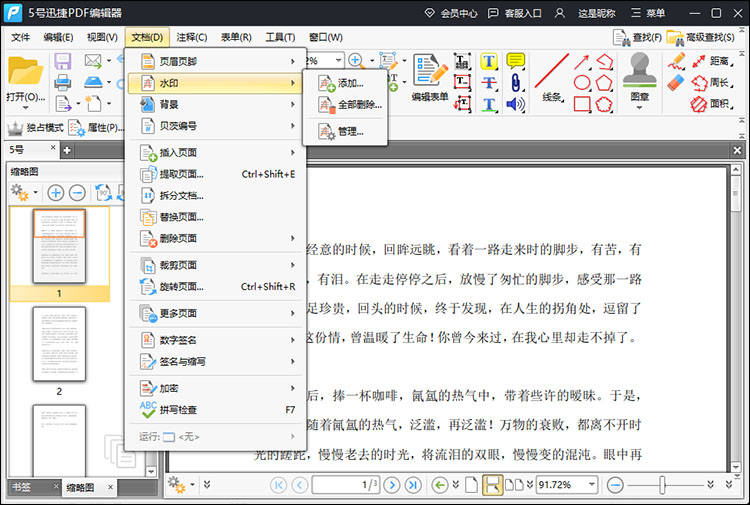Select the underline T tool
The image size is (750, 505).
click(489, 104)
